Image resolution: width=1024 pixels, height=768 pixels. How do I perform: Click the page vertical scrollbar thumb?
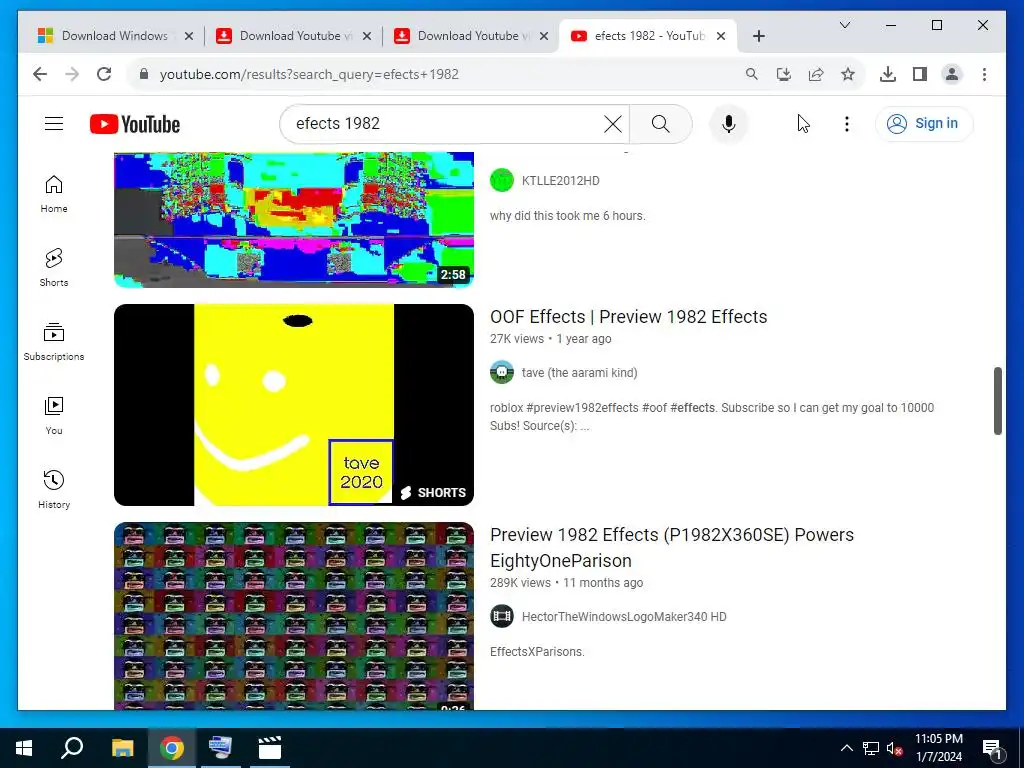(997, 401)
